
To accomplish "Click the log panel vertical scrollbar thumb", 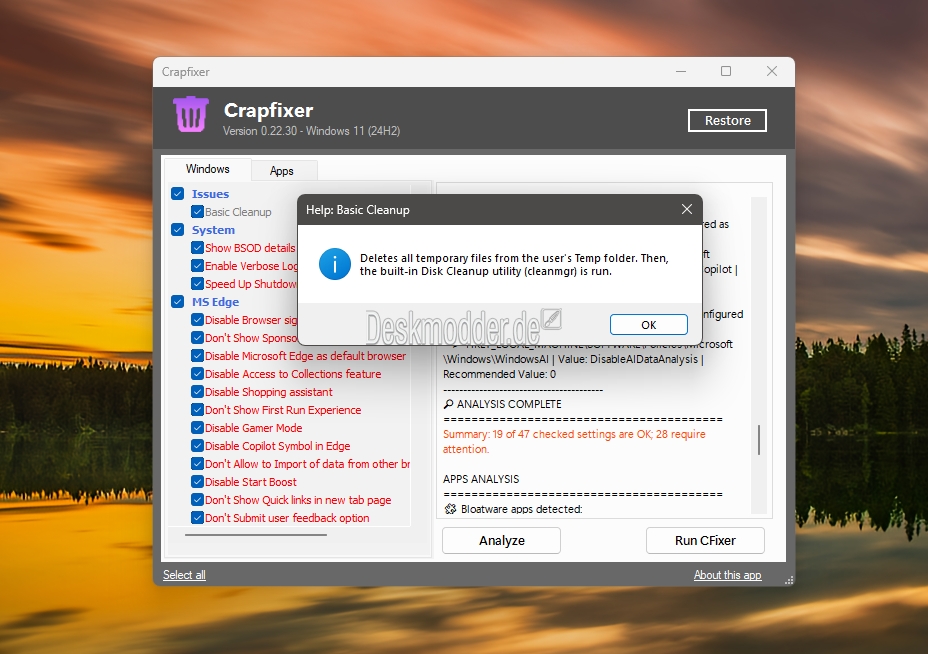I will (759, 440).
